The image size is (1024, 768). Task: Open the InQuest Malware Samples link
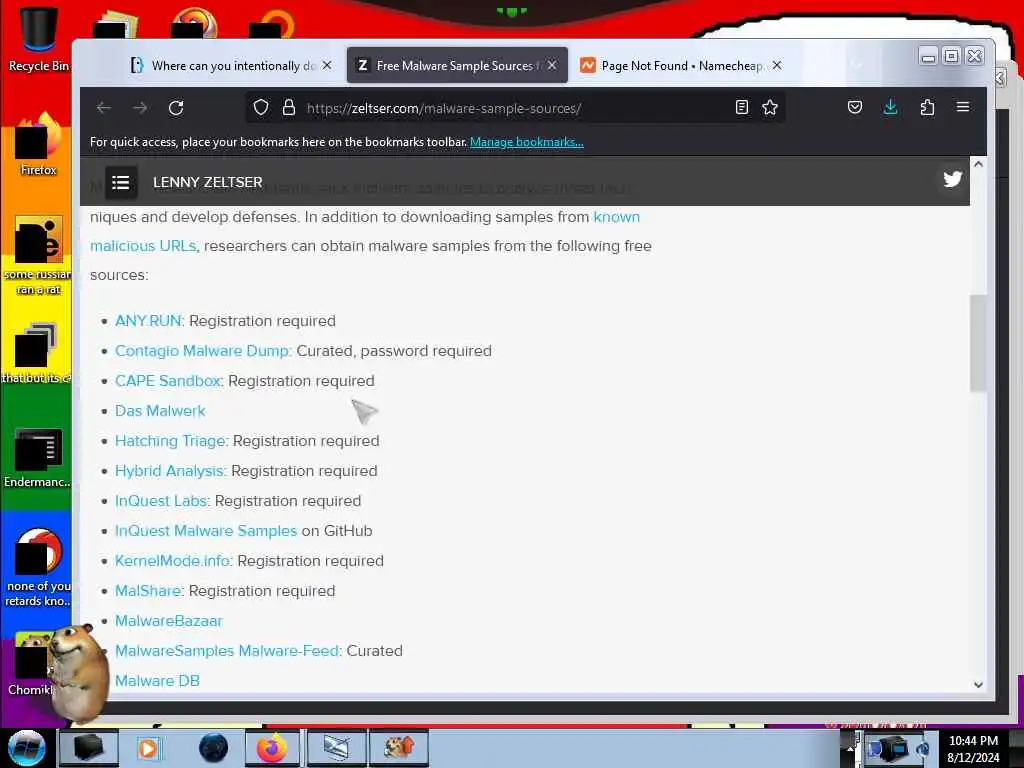click(x=206, y=531)
